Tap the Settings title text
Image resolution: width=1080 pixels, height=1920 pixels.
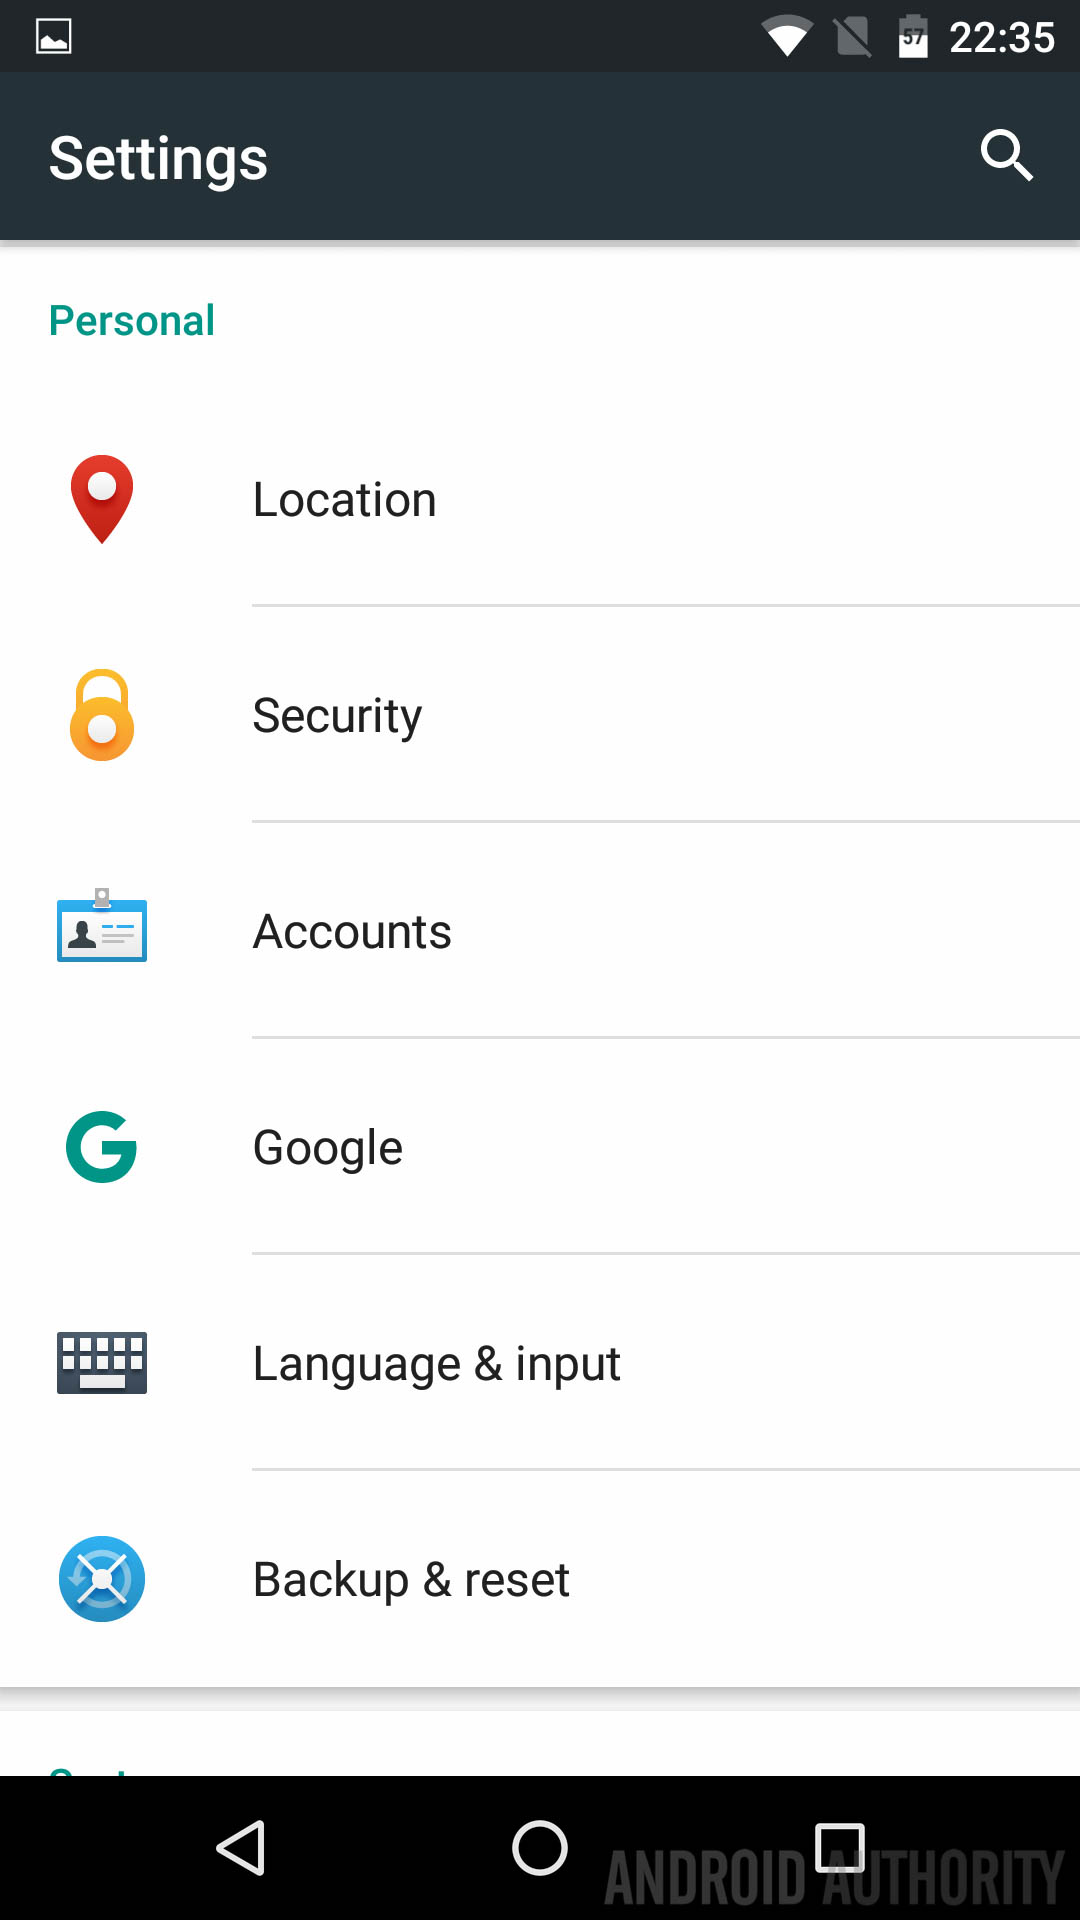[x=158, y=158]
